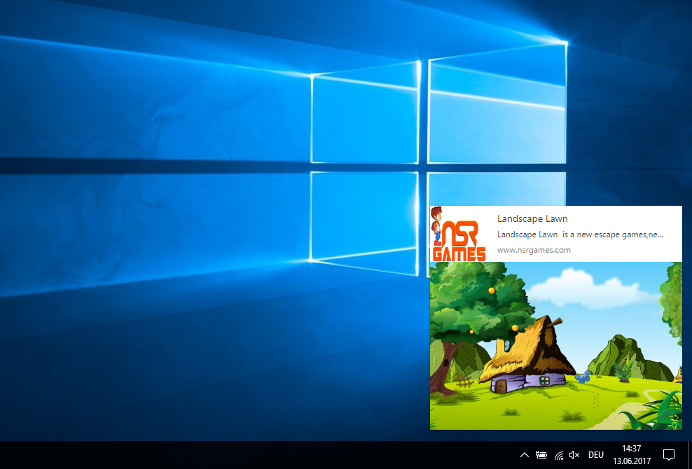The height and width of the screenshot is (469, 692).
Task: Expand the hidden tray icons chevron
Action: point(524,455)
